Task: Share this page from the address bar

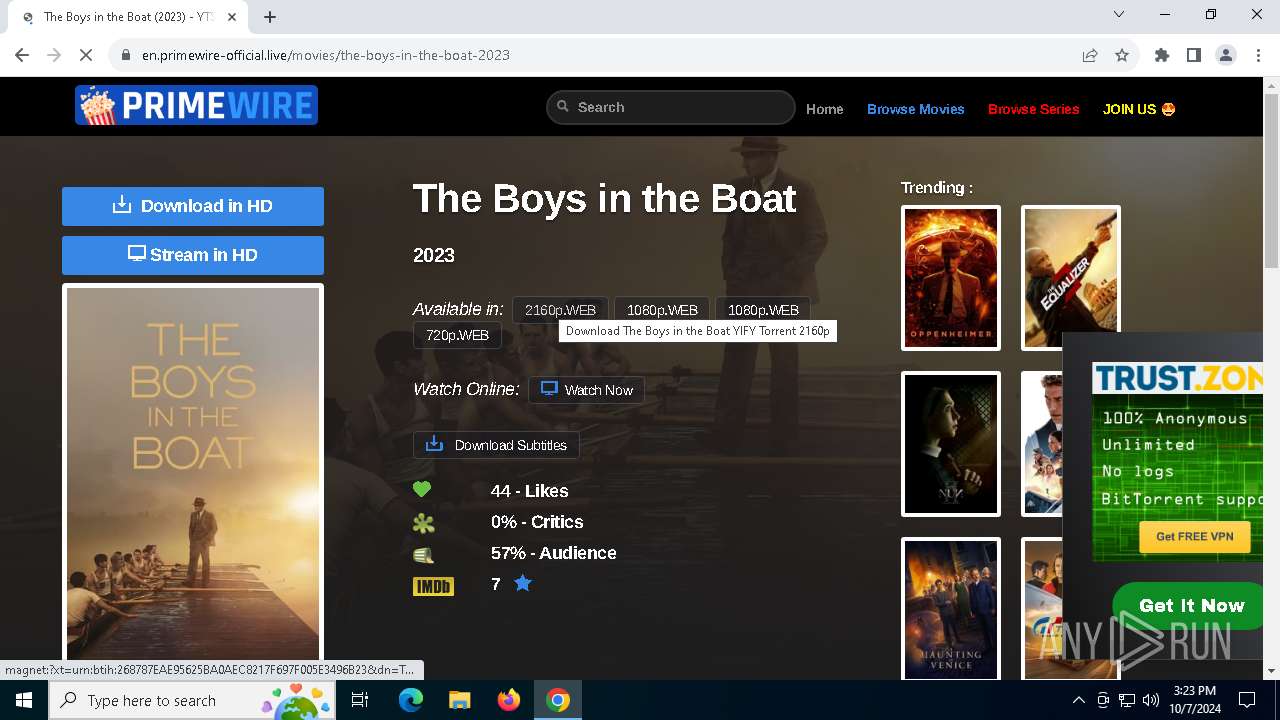Action: point(1090,55)
